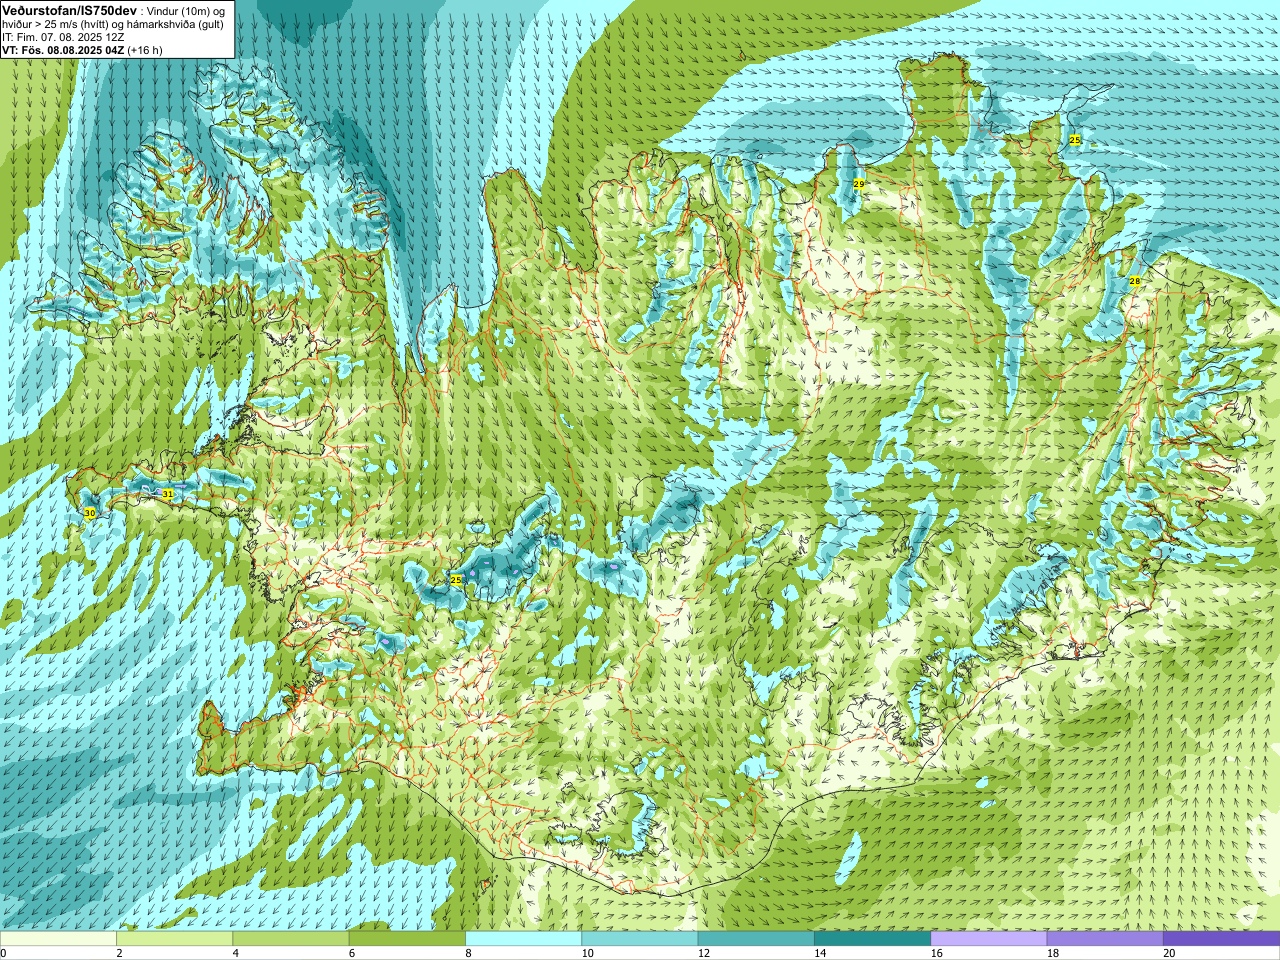This screenshot has width=1280, height=960.
Task: Click the "VT: Fös. 08.08.2025 04Z" valid time
Action: click(x=63, y=49)
